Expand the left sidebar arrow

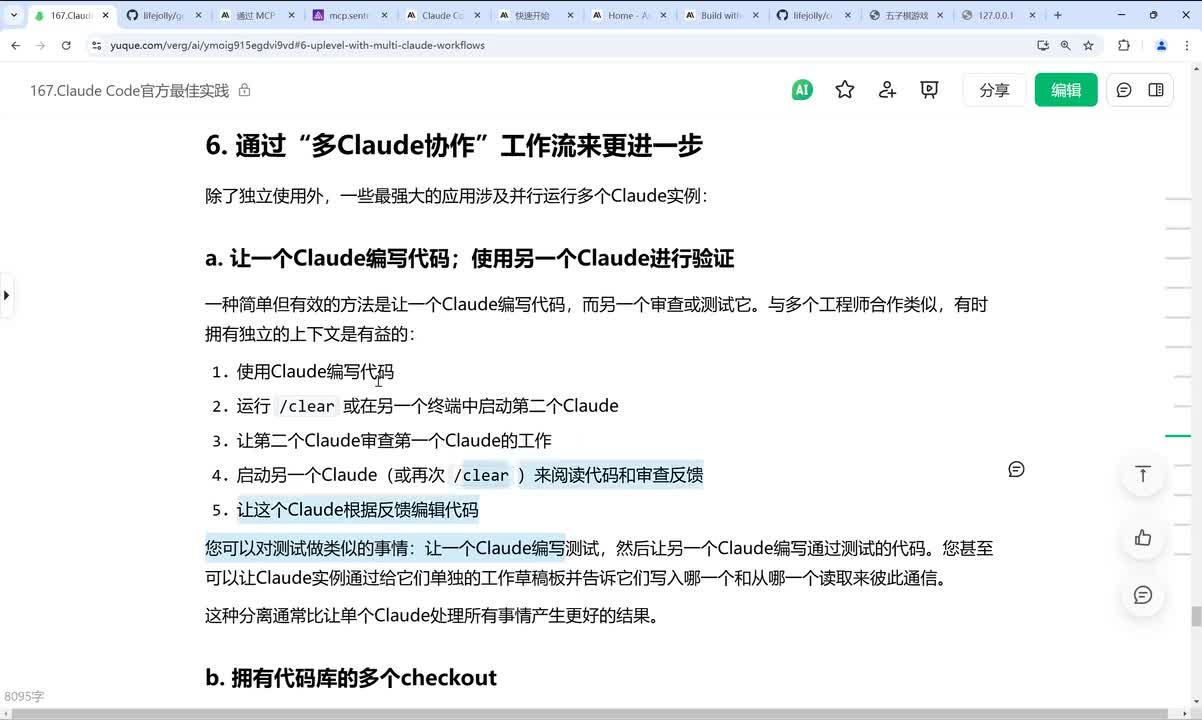[x=6, y=295]
